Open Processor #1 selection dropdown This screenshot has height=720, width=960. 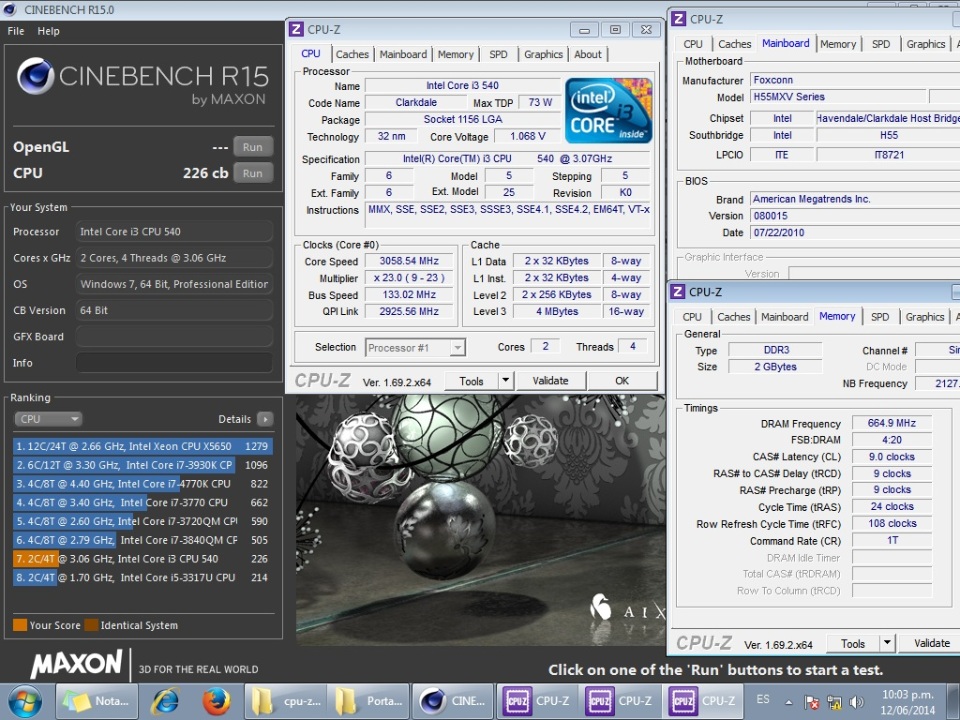point(415,348)
